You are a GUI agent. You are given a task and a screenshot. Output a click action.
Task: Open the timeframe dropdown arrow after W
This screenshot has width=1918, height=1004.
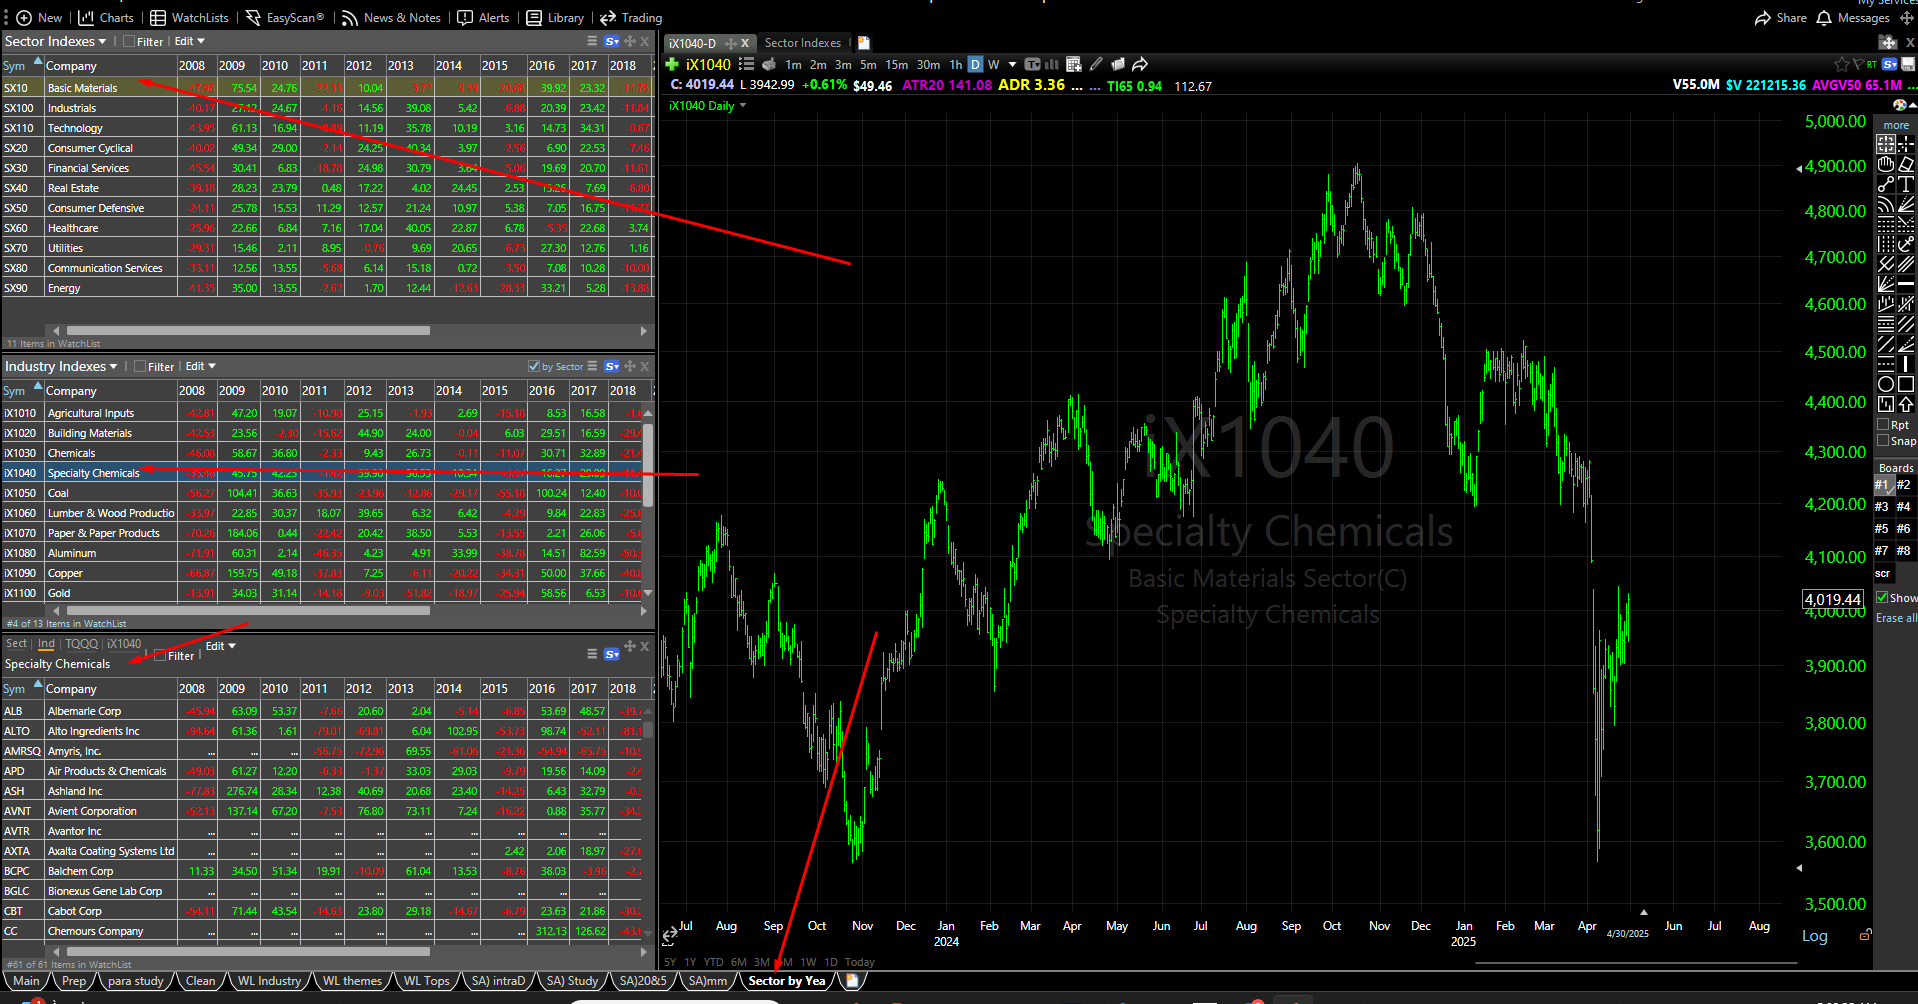[1012, 64]
